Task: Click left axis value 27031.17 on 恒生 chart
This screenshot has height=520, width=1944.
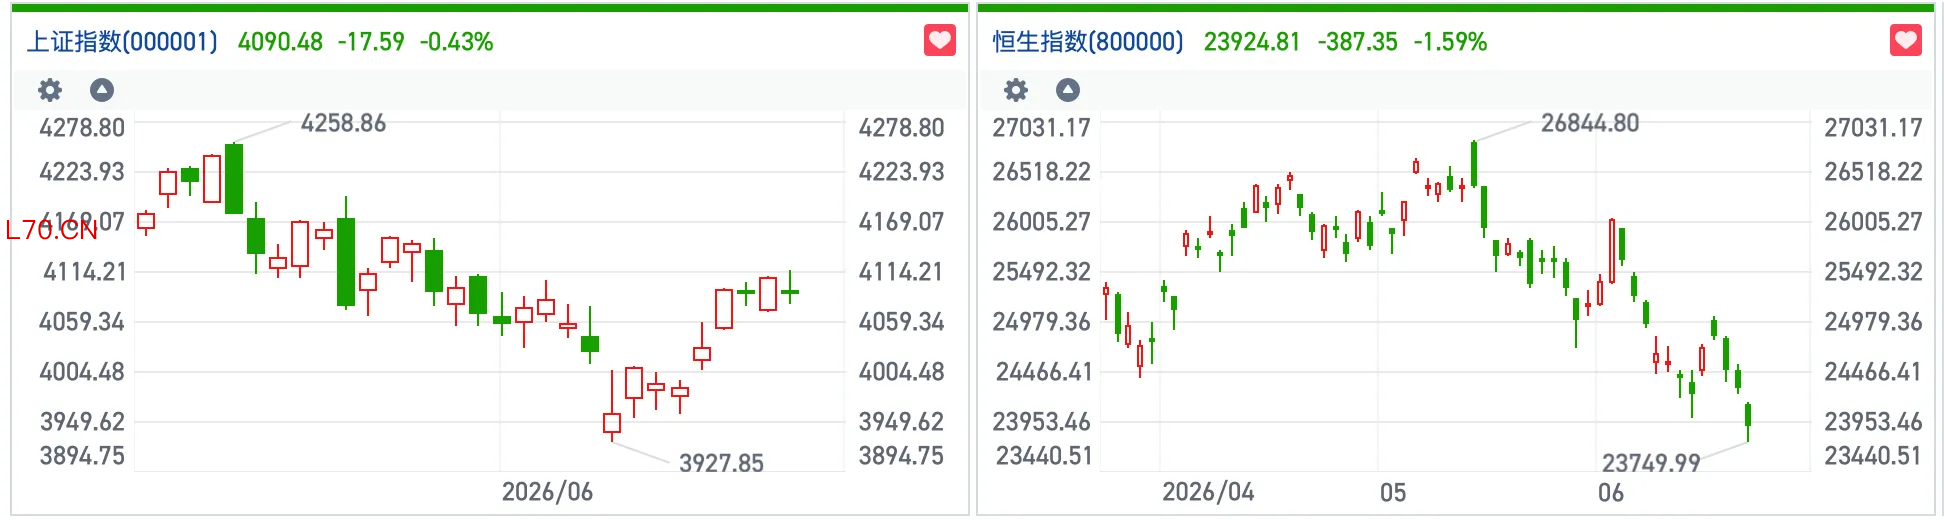Action: point(1041,128)
